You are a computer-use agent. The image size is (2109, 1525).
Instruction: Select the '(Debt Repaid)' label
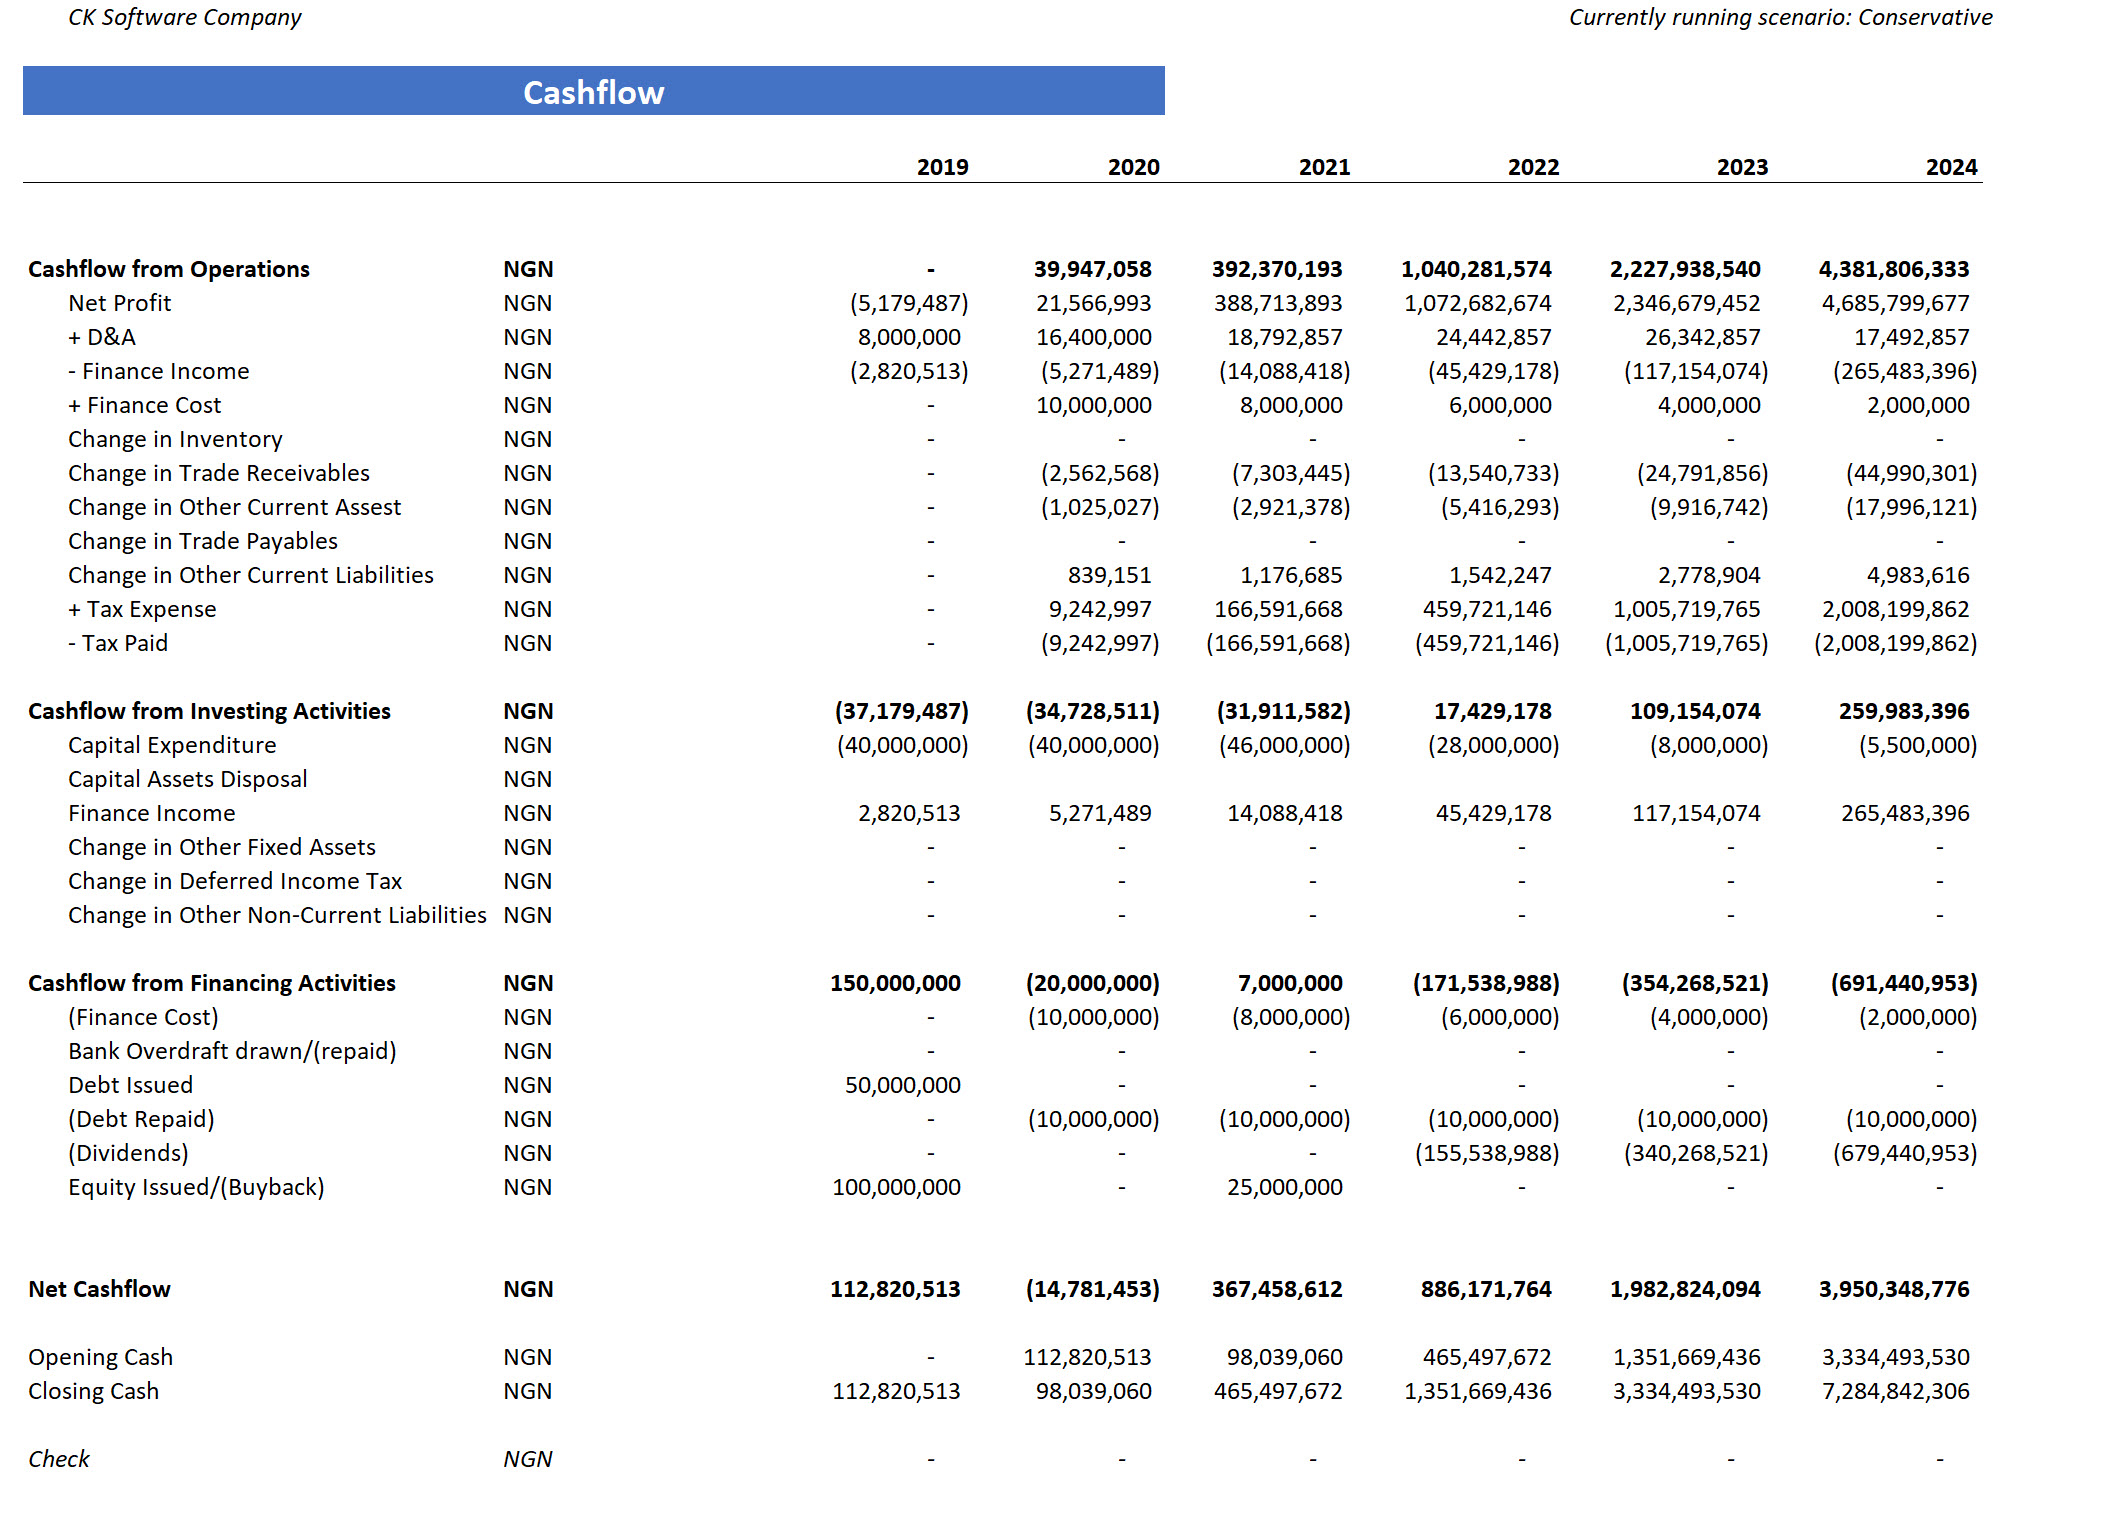141,1119
